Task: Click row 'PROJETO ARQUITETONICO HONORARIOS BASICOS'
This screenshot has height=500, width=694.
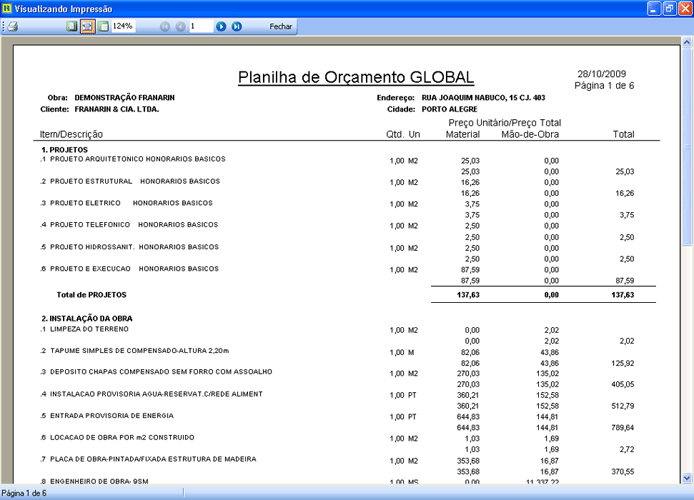Action: [x=138, y=159]
